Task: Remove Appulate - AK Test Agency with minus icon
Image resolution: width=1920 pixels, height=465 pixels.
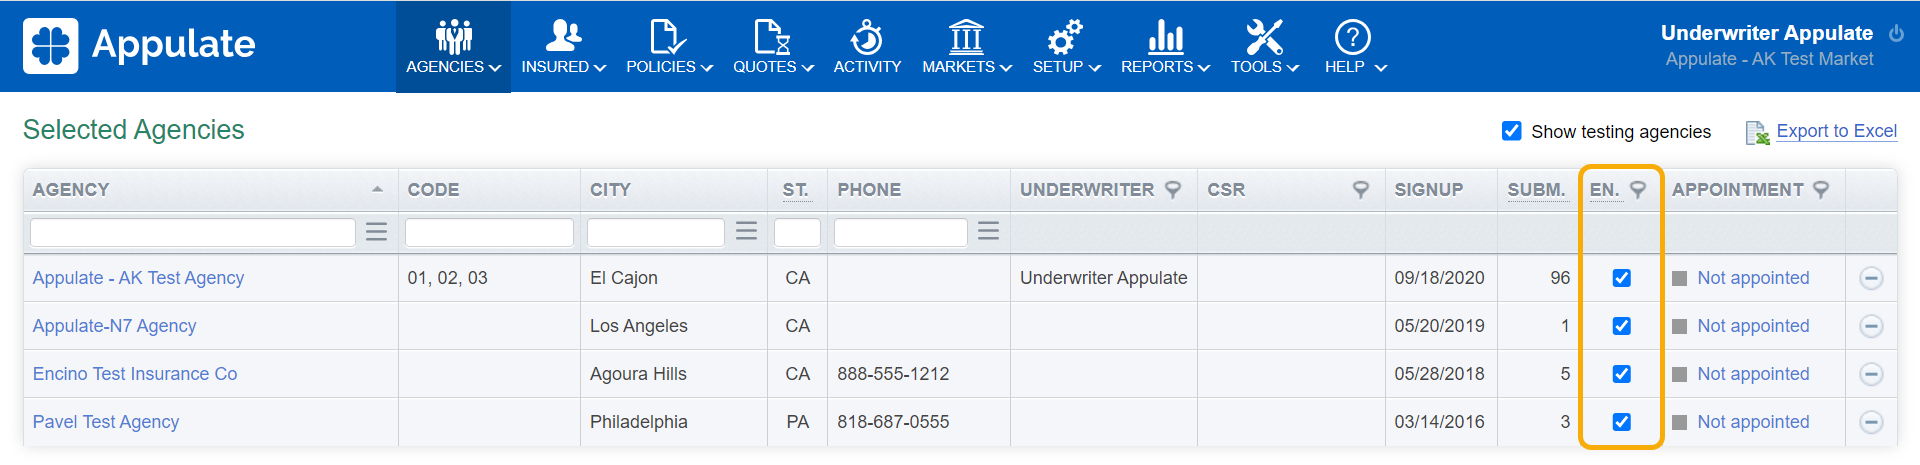Action: coord(1871,278)
